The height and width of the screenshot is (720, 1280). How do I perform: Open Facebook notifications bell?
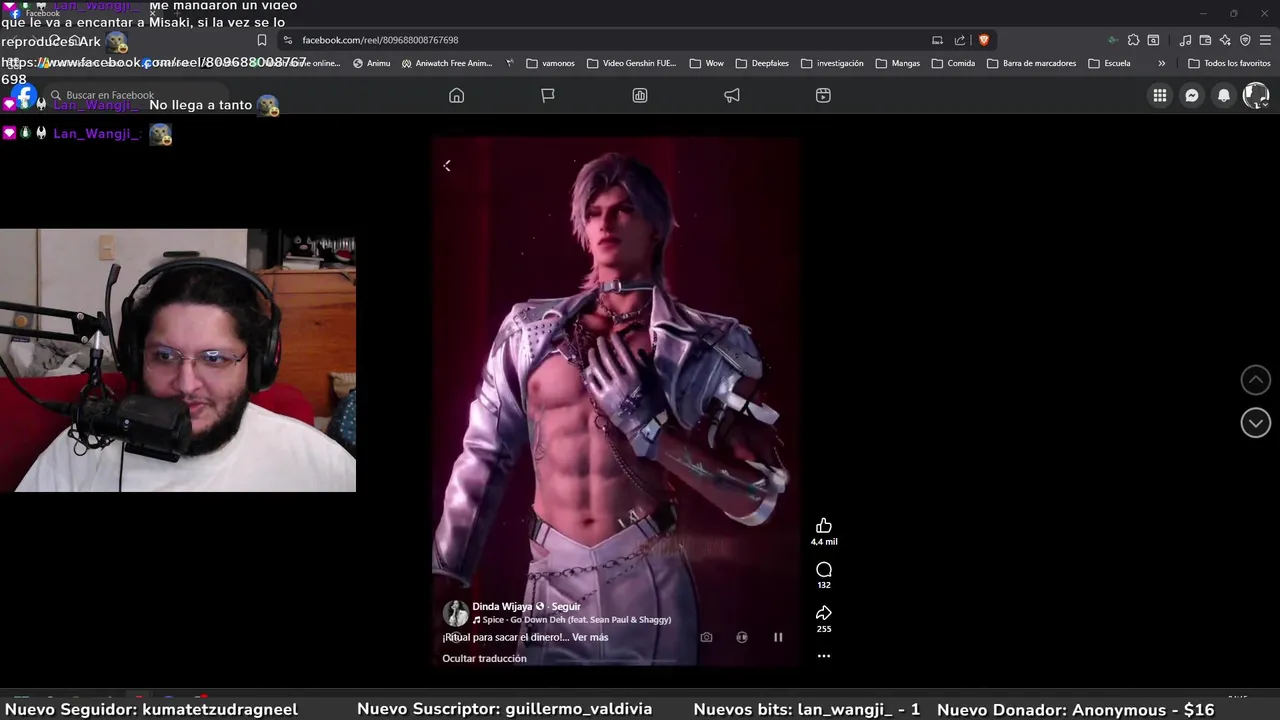pyautogui.click(x=1224, y=95)
